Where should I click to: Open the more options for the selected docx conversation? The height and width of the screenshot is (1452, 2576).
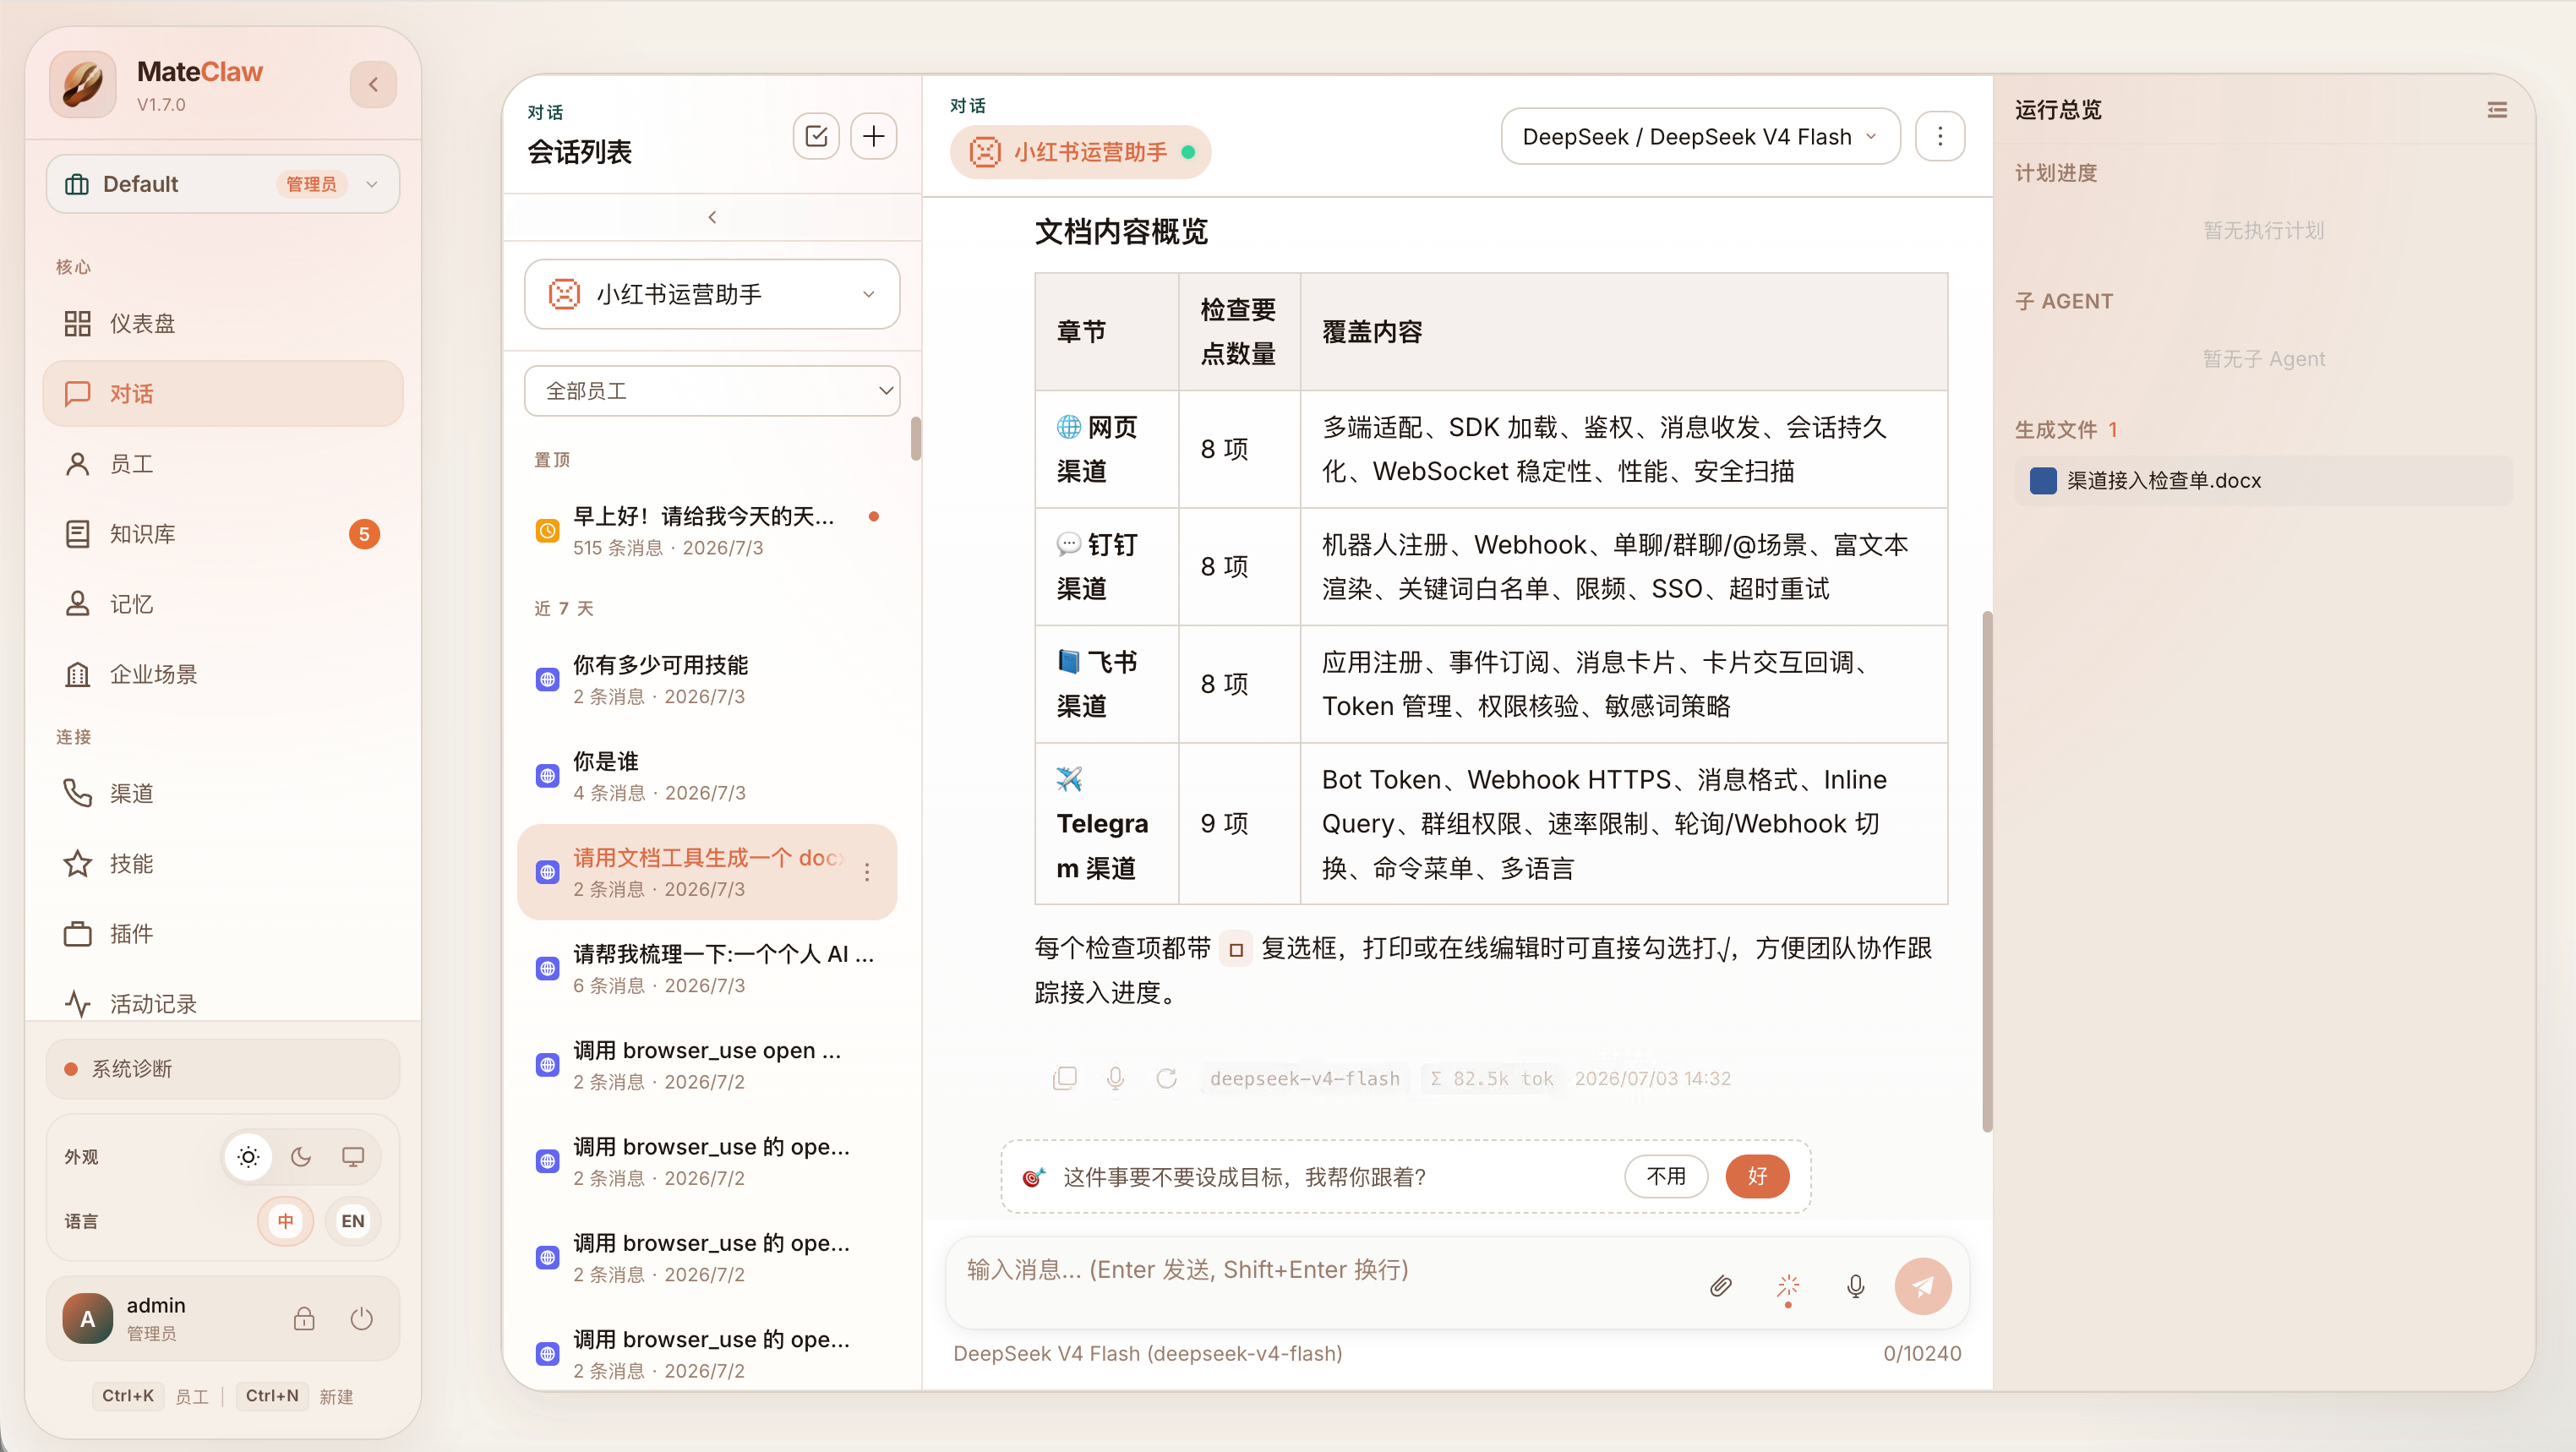[x=866, y=872]
